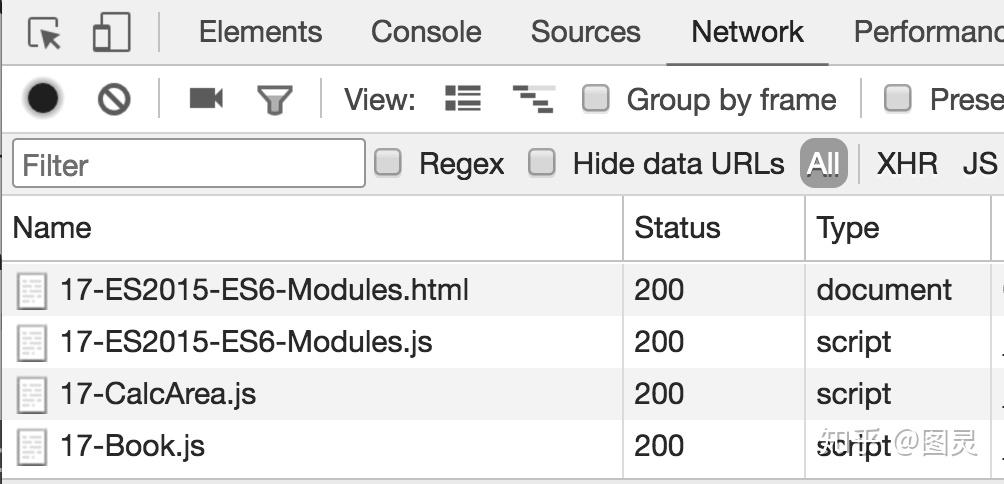Toggle the device toolbar icon
This screenshot has height=484, width=1004.
point(111,33)
